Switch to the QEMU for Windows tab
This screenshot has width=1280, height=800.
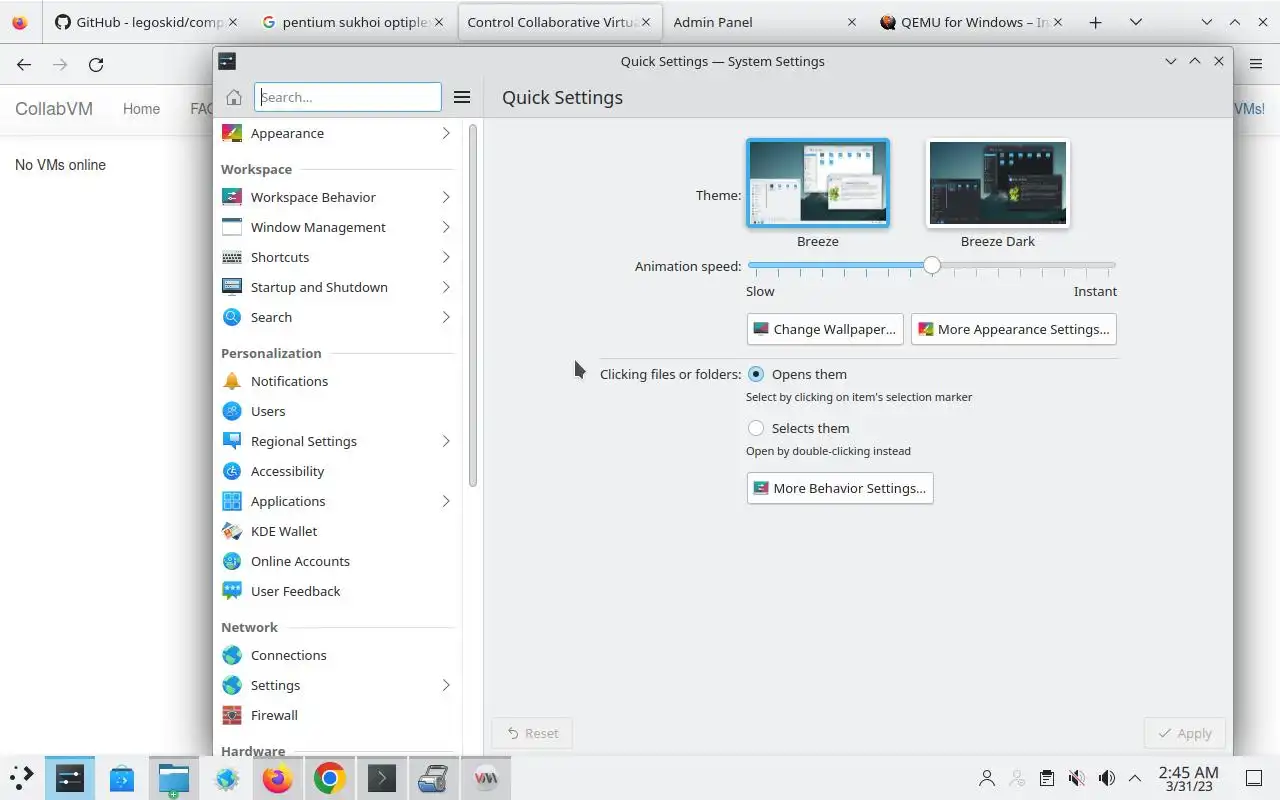[971, 22]
